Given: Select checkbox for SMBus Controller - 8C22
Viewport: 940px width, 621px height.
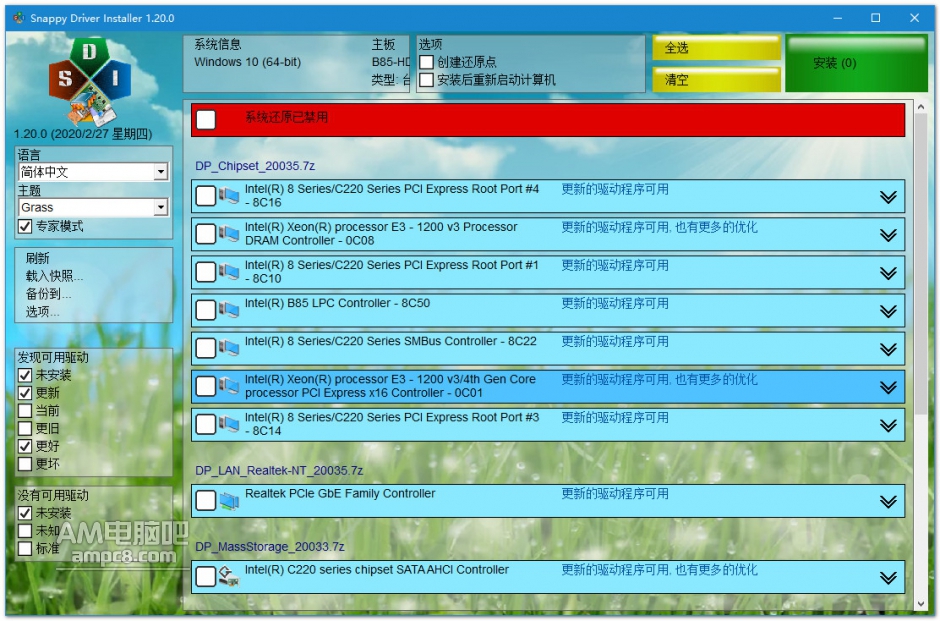Looking at the screenshot, I should pos(206,348).
